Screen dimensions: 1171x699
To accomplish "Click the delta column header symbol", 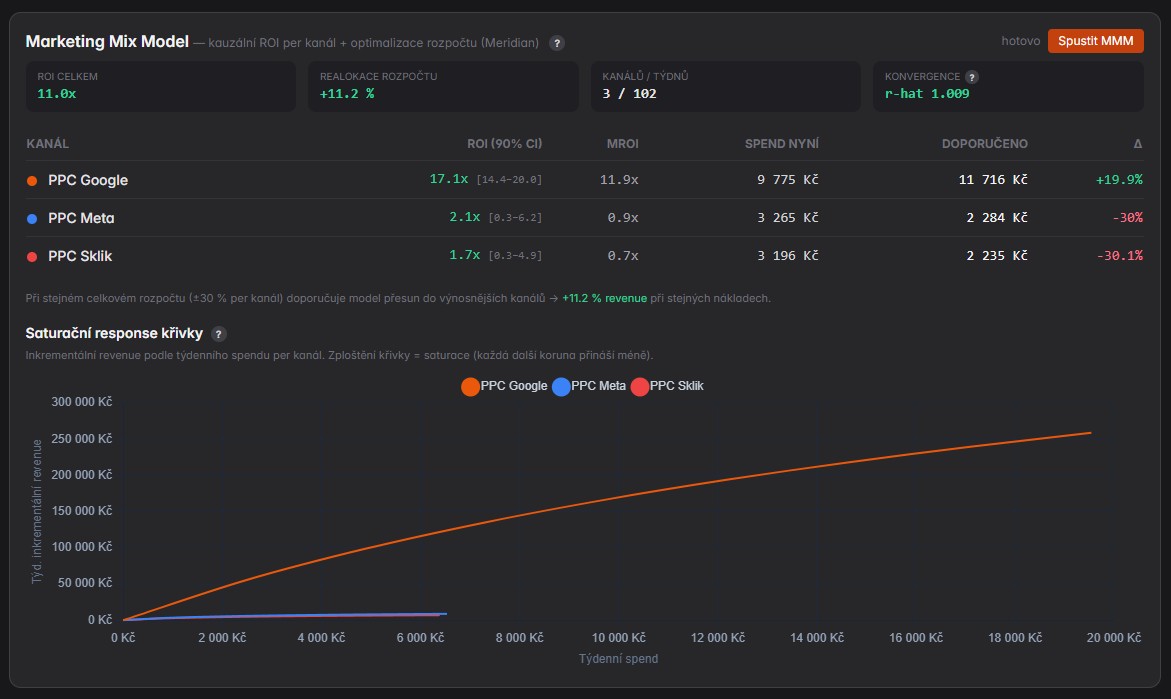I will pos(1137,143).
